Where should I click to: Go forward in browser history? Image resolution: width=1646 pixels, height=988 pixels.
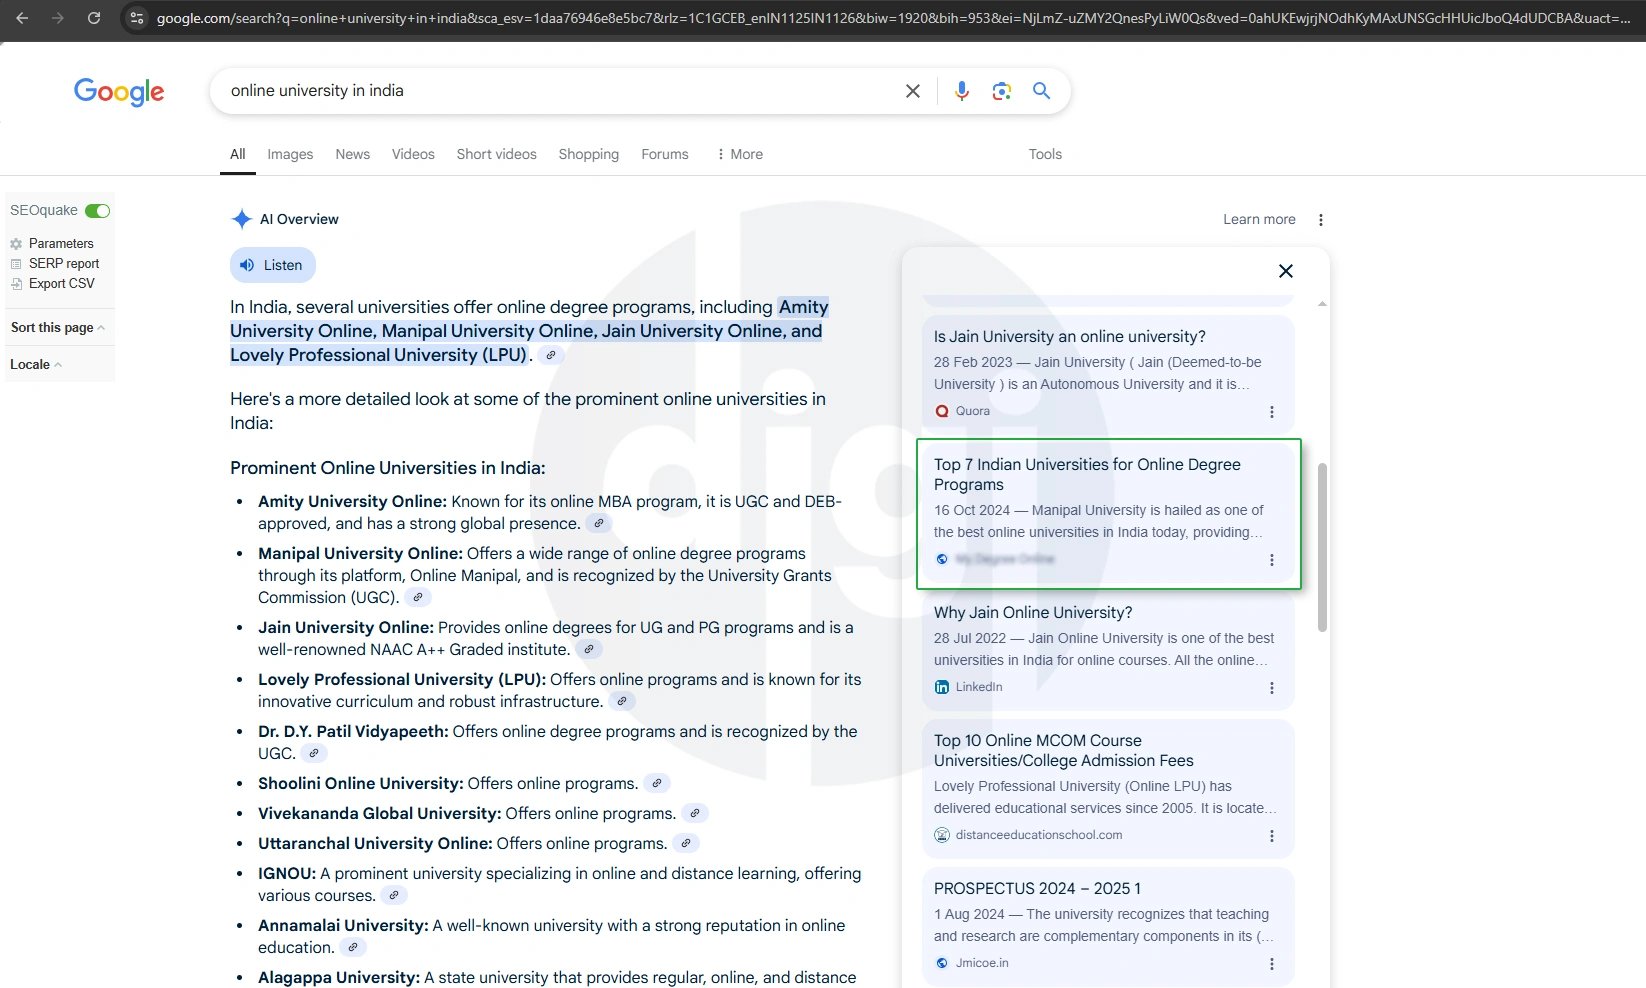pyautogui.click(x=58, y=18)
